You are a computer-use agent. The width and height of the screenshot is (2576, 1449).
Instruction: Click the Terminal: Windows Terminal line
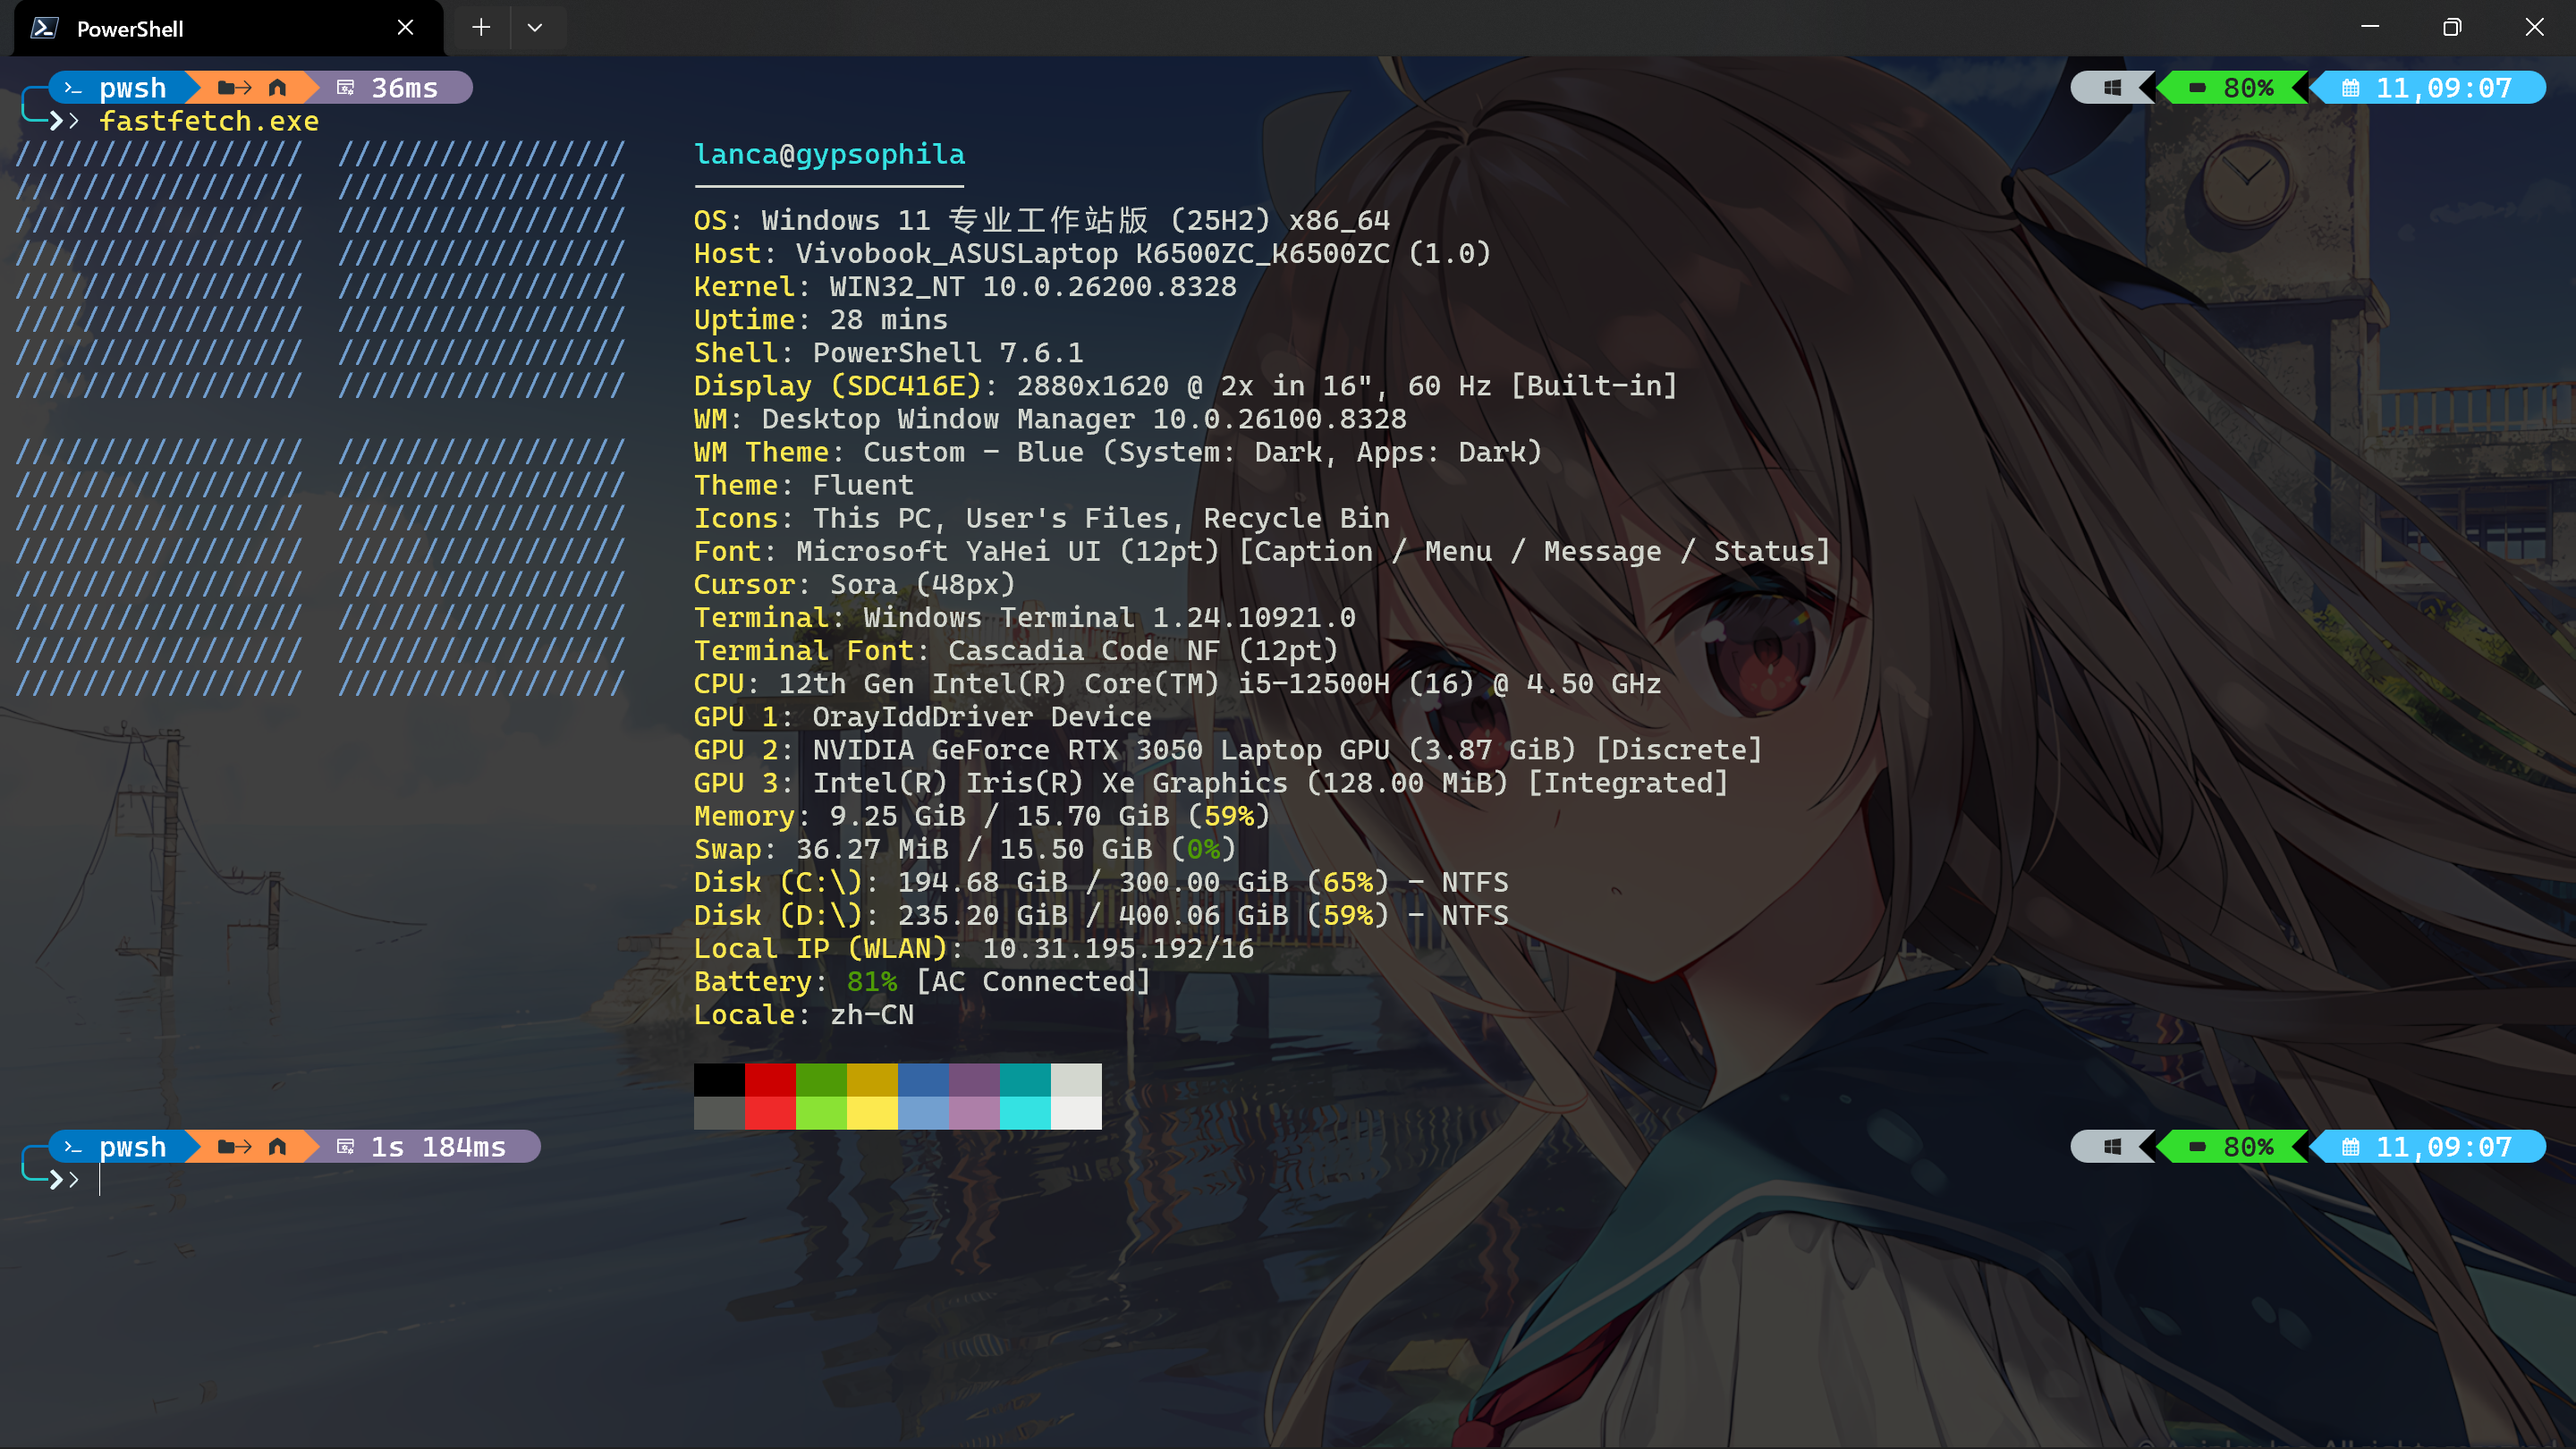[1025, 617]
